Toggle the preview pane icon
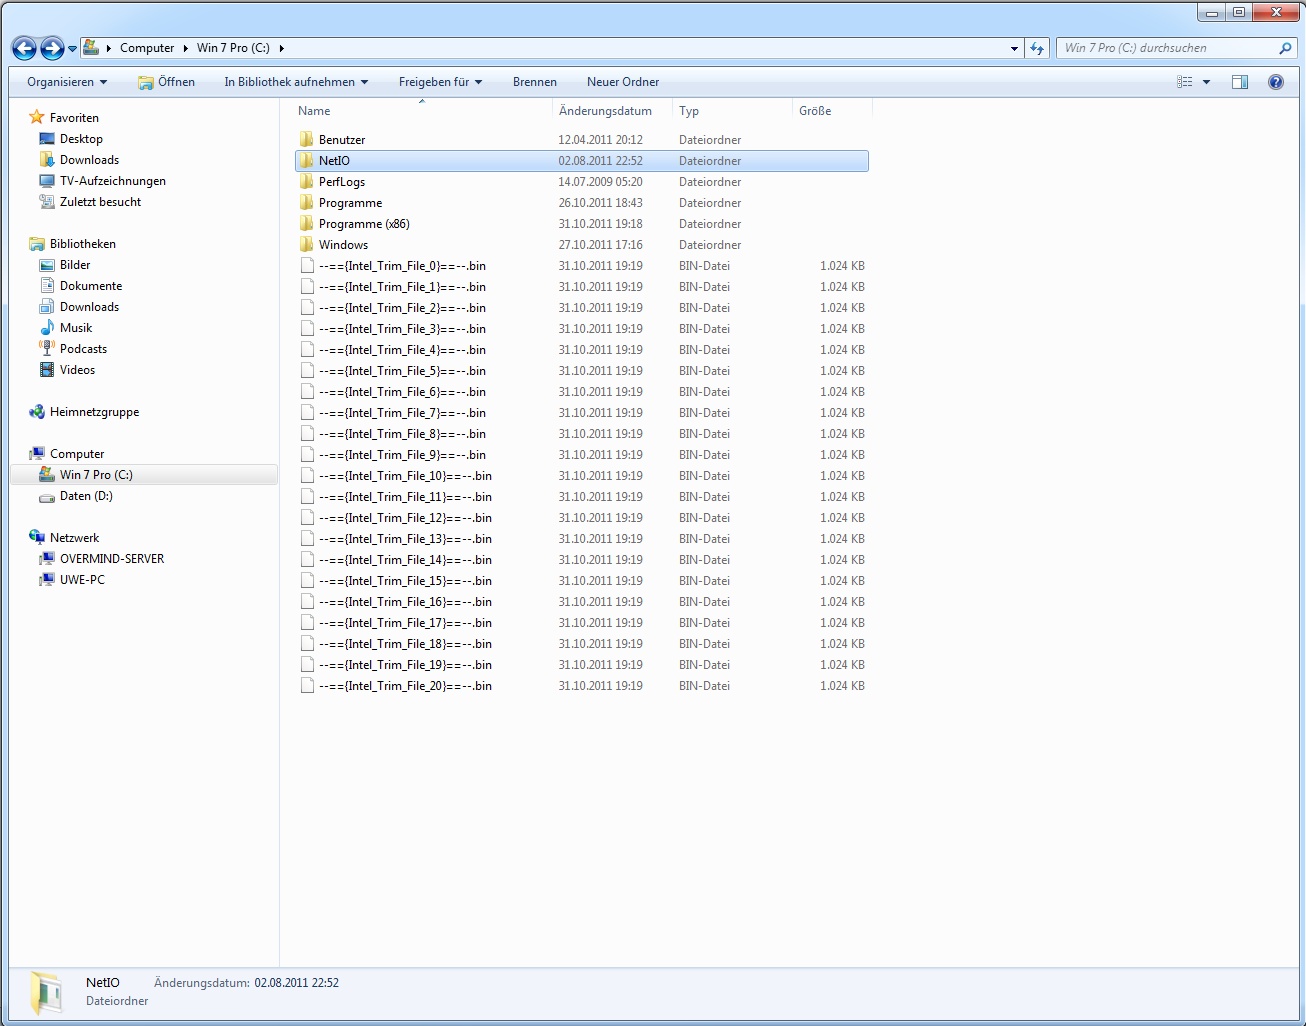Viewport: 1306px width, 1026px height. pyautogui.click(x=1240, y=82)
